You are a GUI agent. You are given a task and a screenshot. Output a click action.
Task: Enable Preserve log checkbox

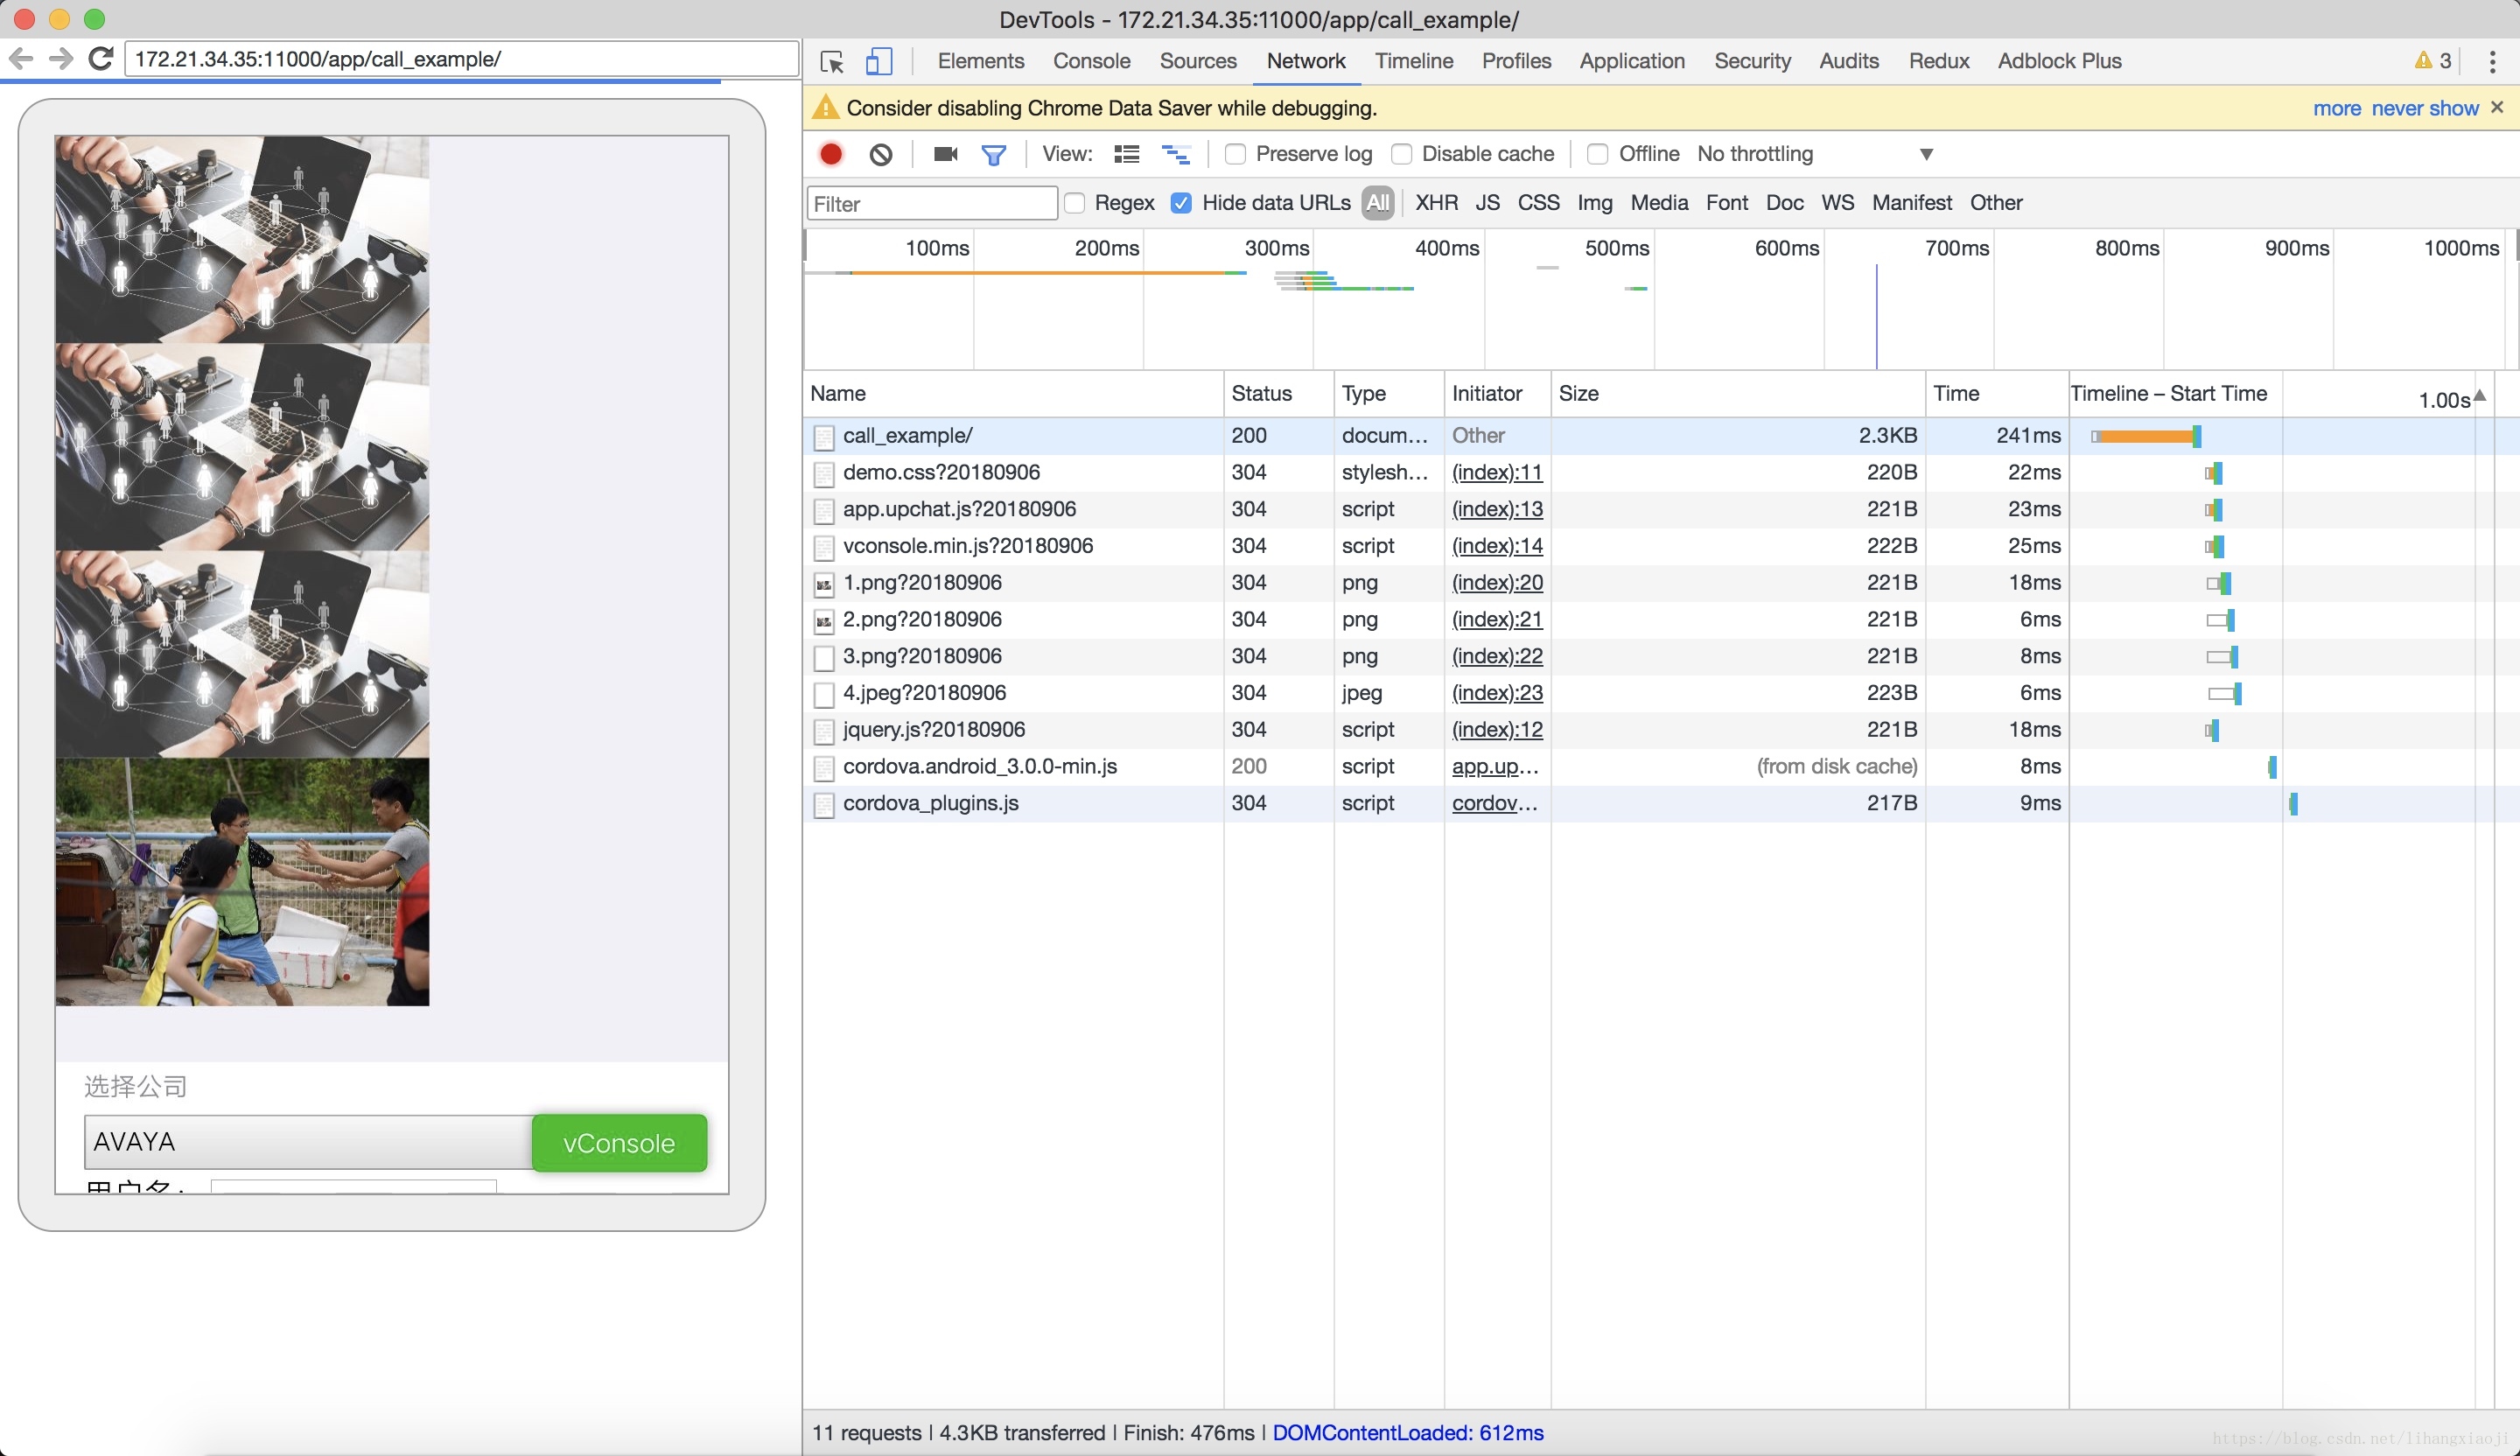(1235, 154)
